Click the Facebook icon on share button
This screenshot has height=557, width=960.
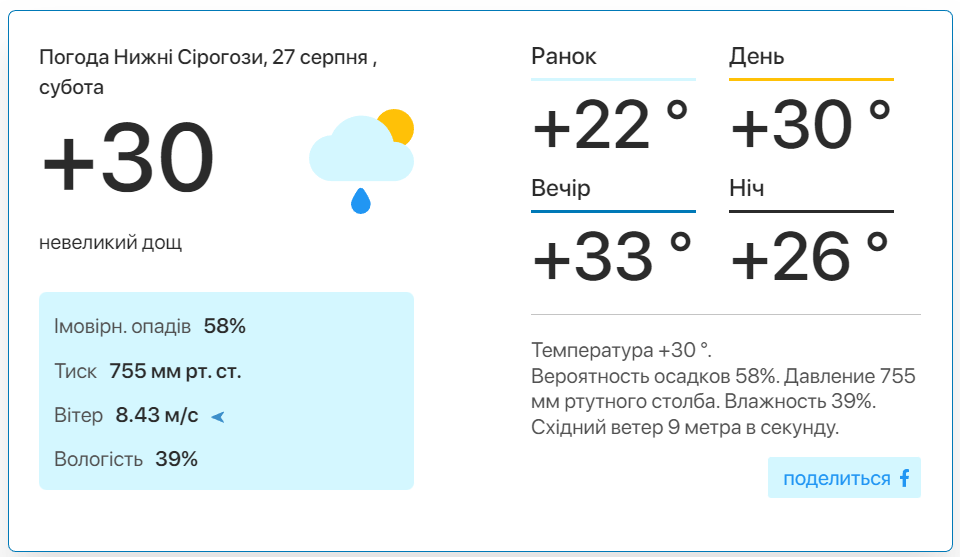tap(904, 478)
